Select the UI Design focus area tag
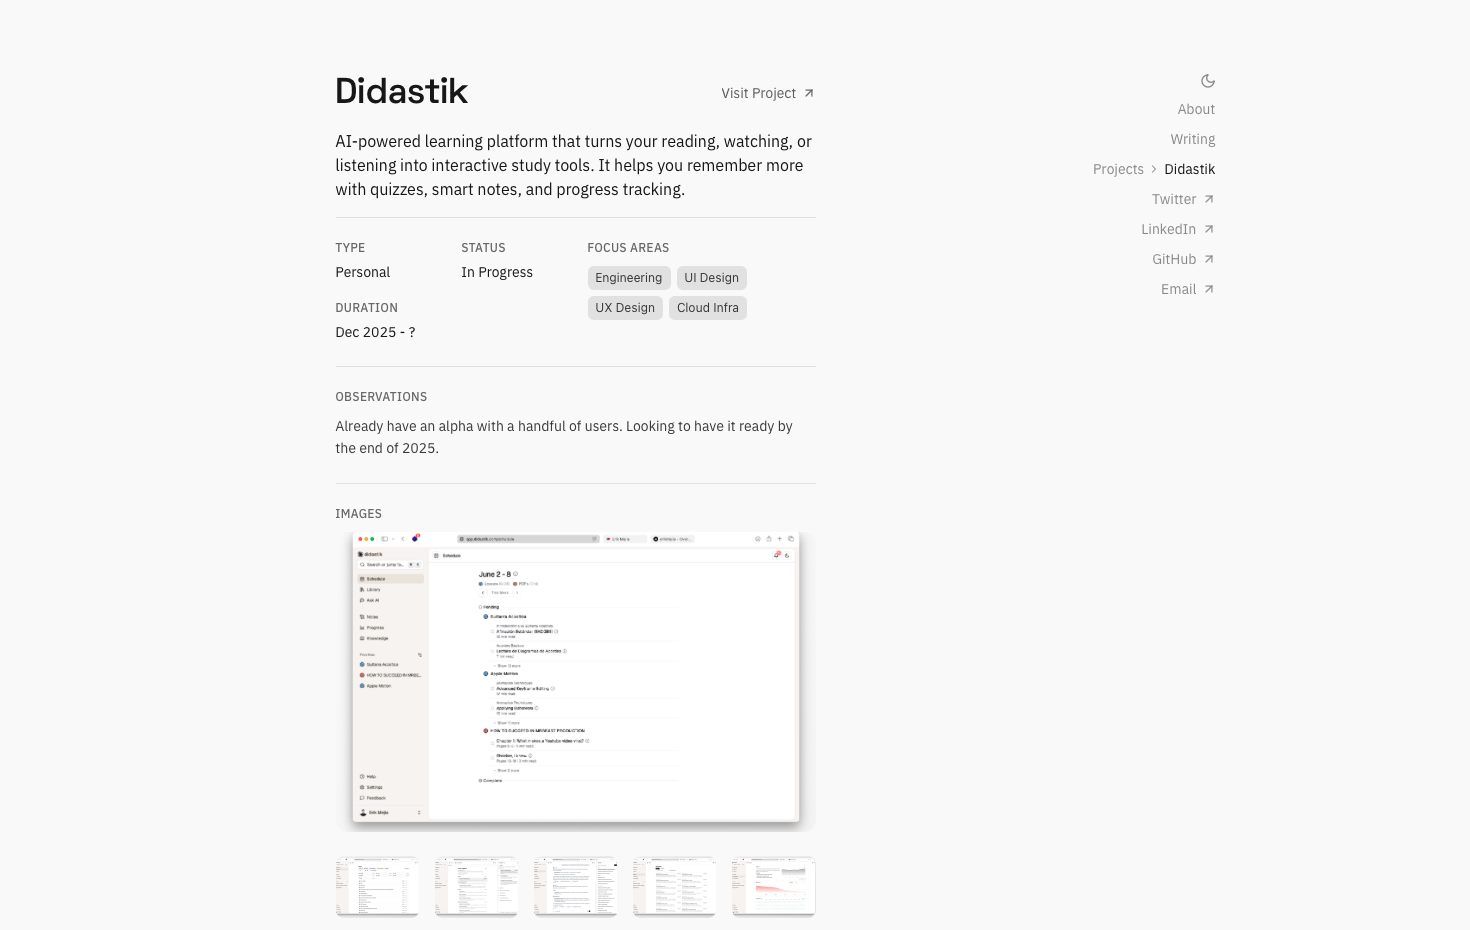Screen dimensions: 1470x930 [712, 278]
